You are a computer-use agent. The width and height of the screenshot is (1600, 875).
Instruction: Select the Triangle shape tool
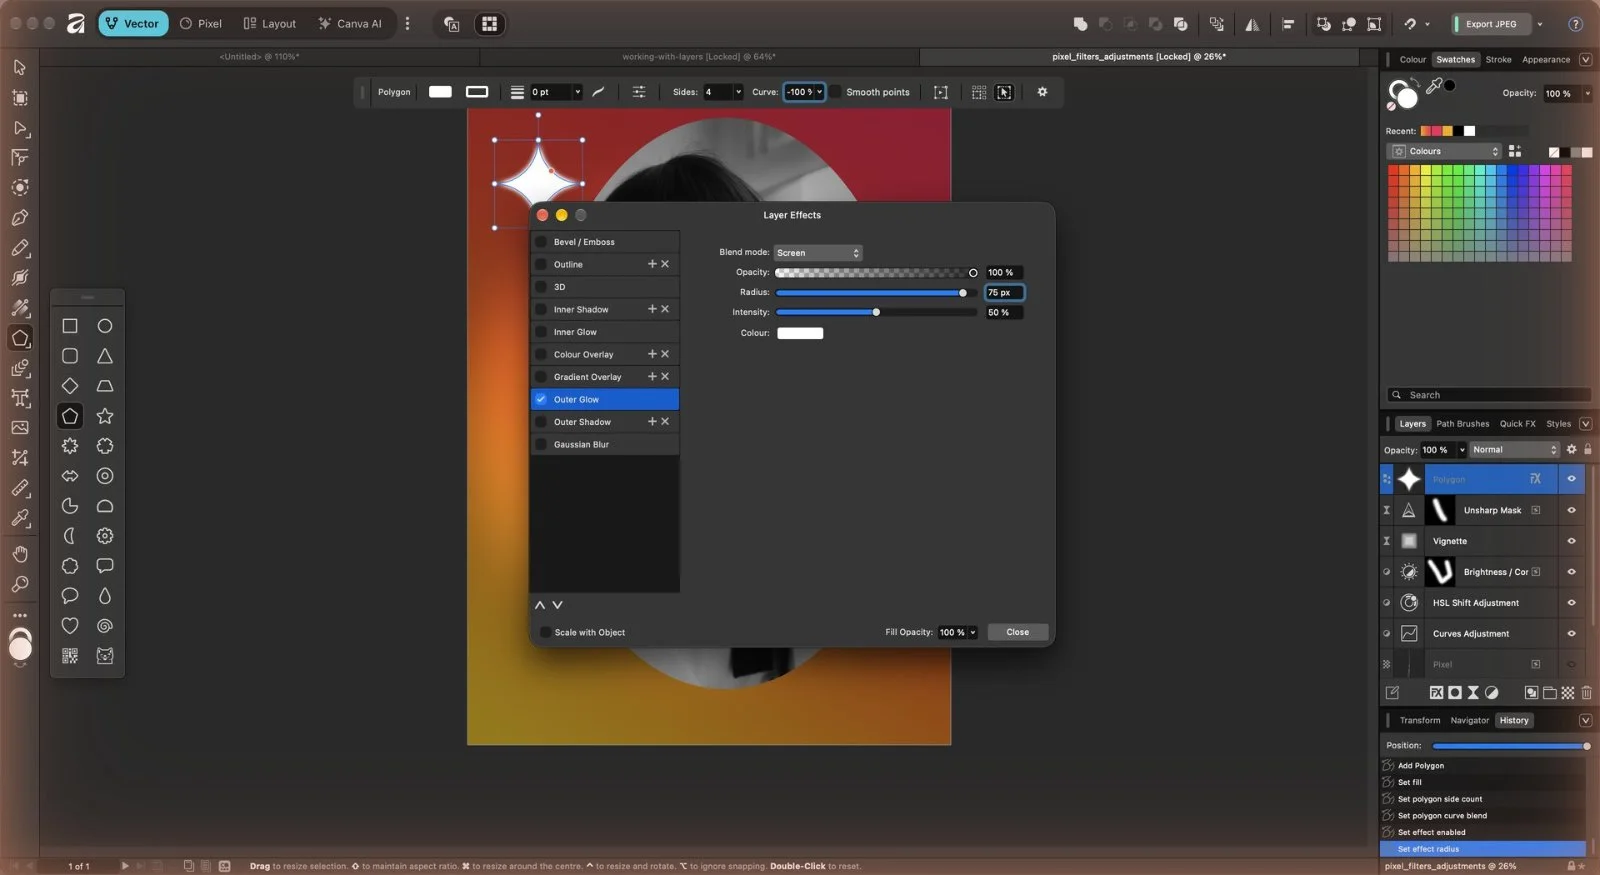(x=105, y=356)
